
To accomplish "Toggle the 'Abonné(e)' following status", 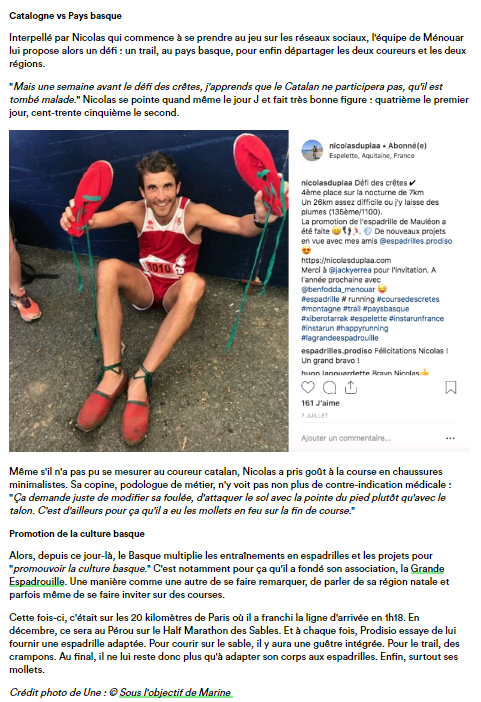I will click(x=407, y=146).
